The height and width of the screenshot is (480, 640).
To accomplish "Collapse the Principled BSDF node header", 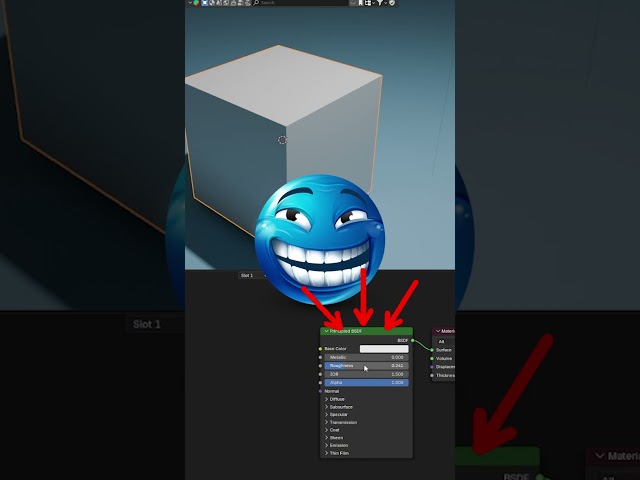I will point(326,331).
